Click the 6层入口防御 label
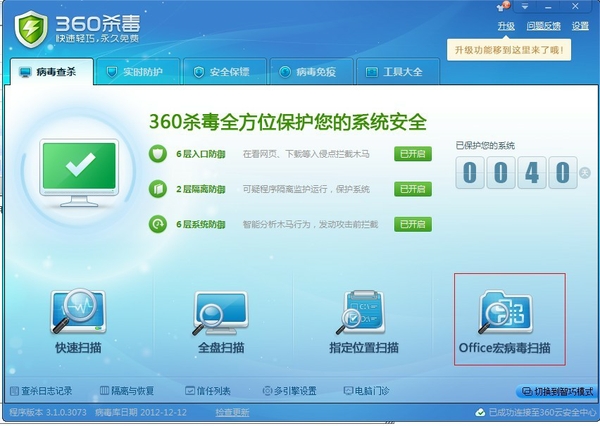Image resolution: width=600 pixels, height=426 pixels. click(201, 154)
